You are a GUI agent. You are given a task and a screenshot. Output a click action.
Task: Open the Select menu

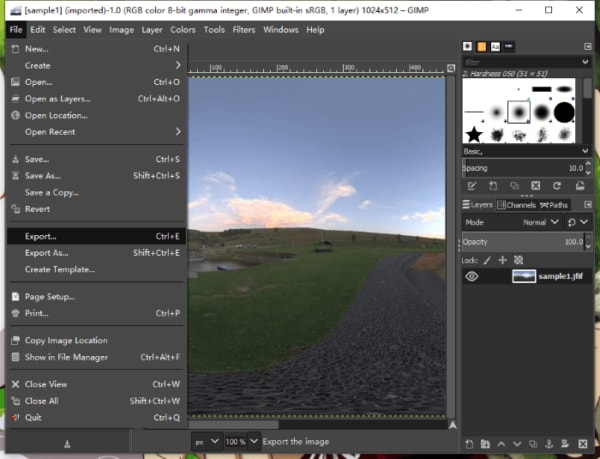pyautogui.click(x=64, y=30)
